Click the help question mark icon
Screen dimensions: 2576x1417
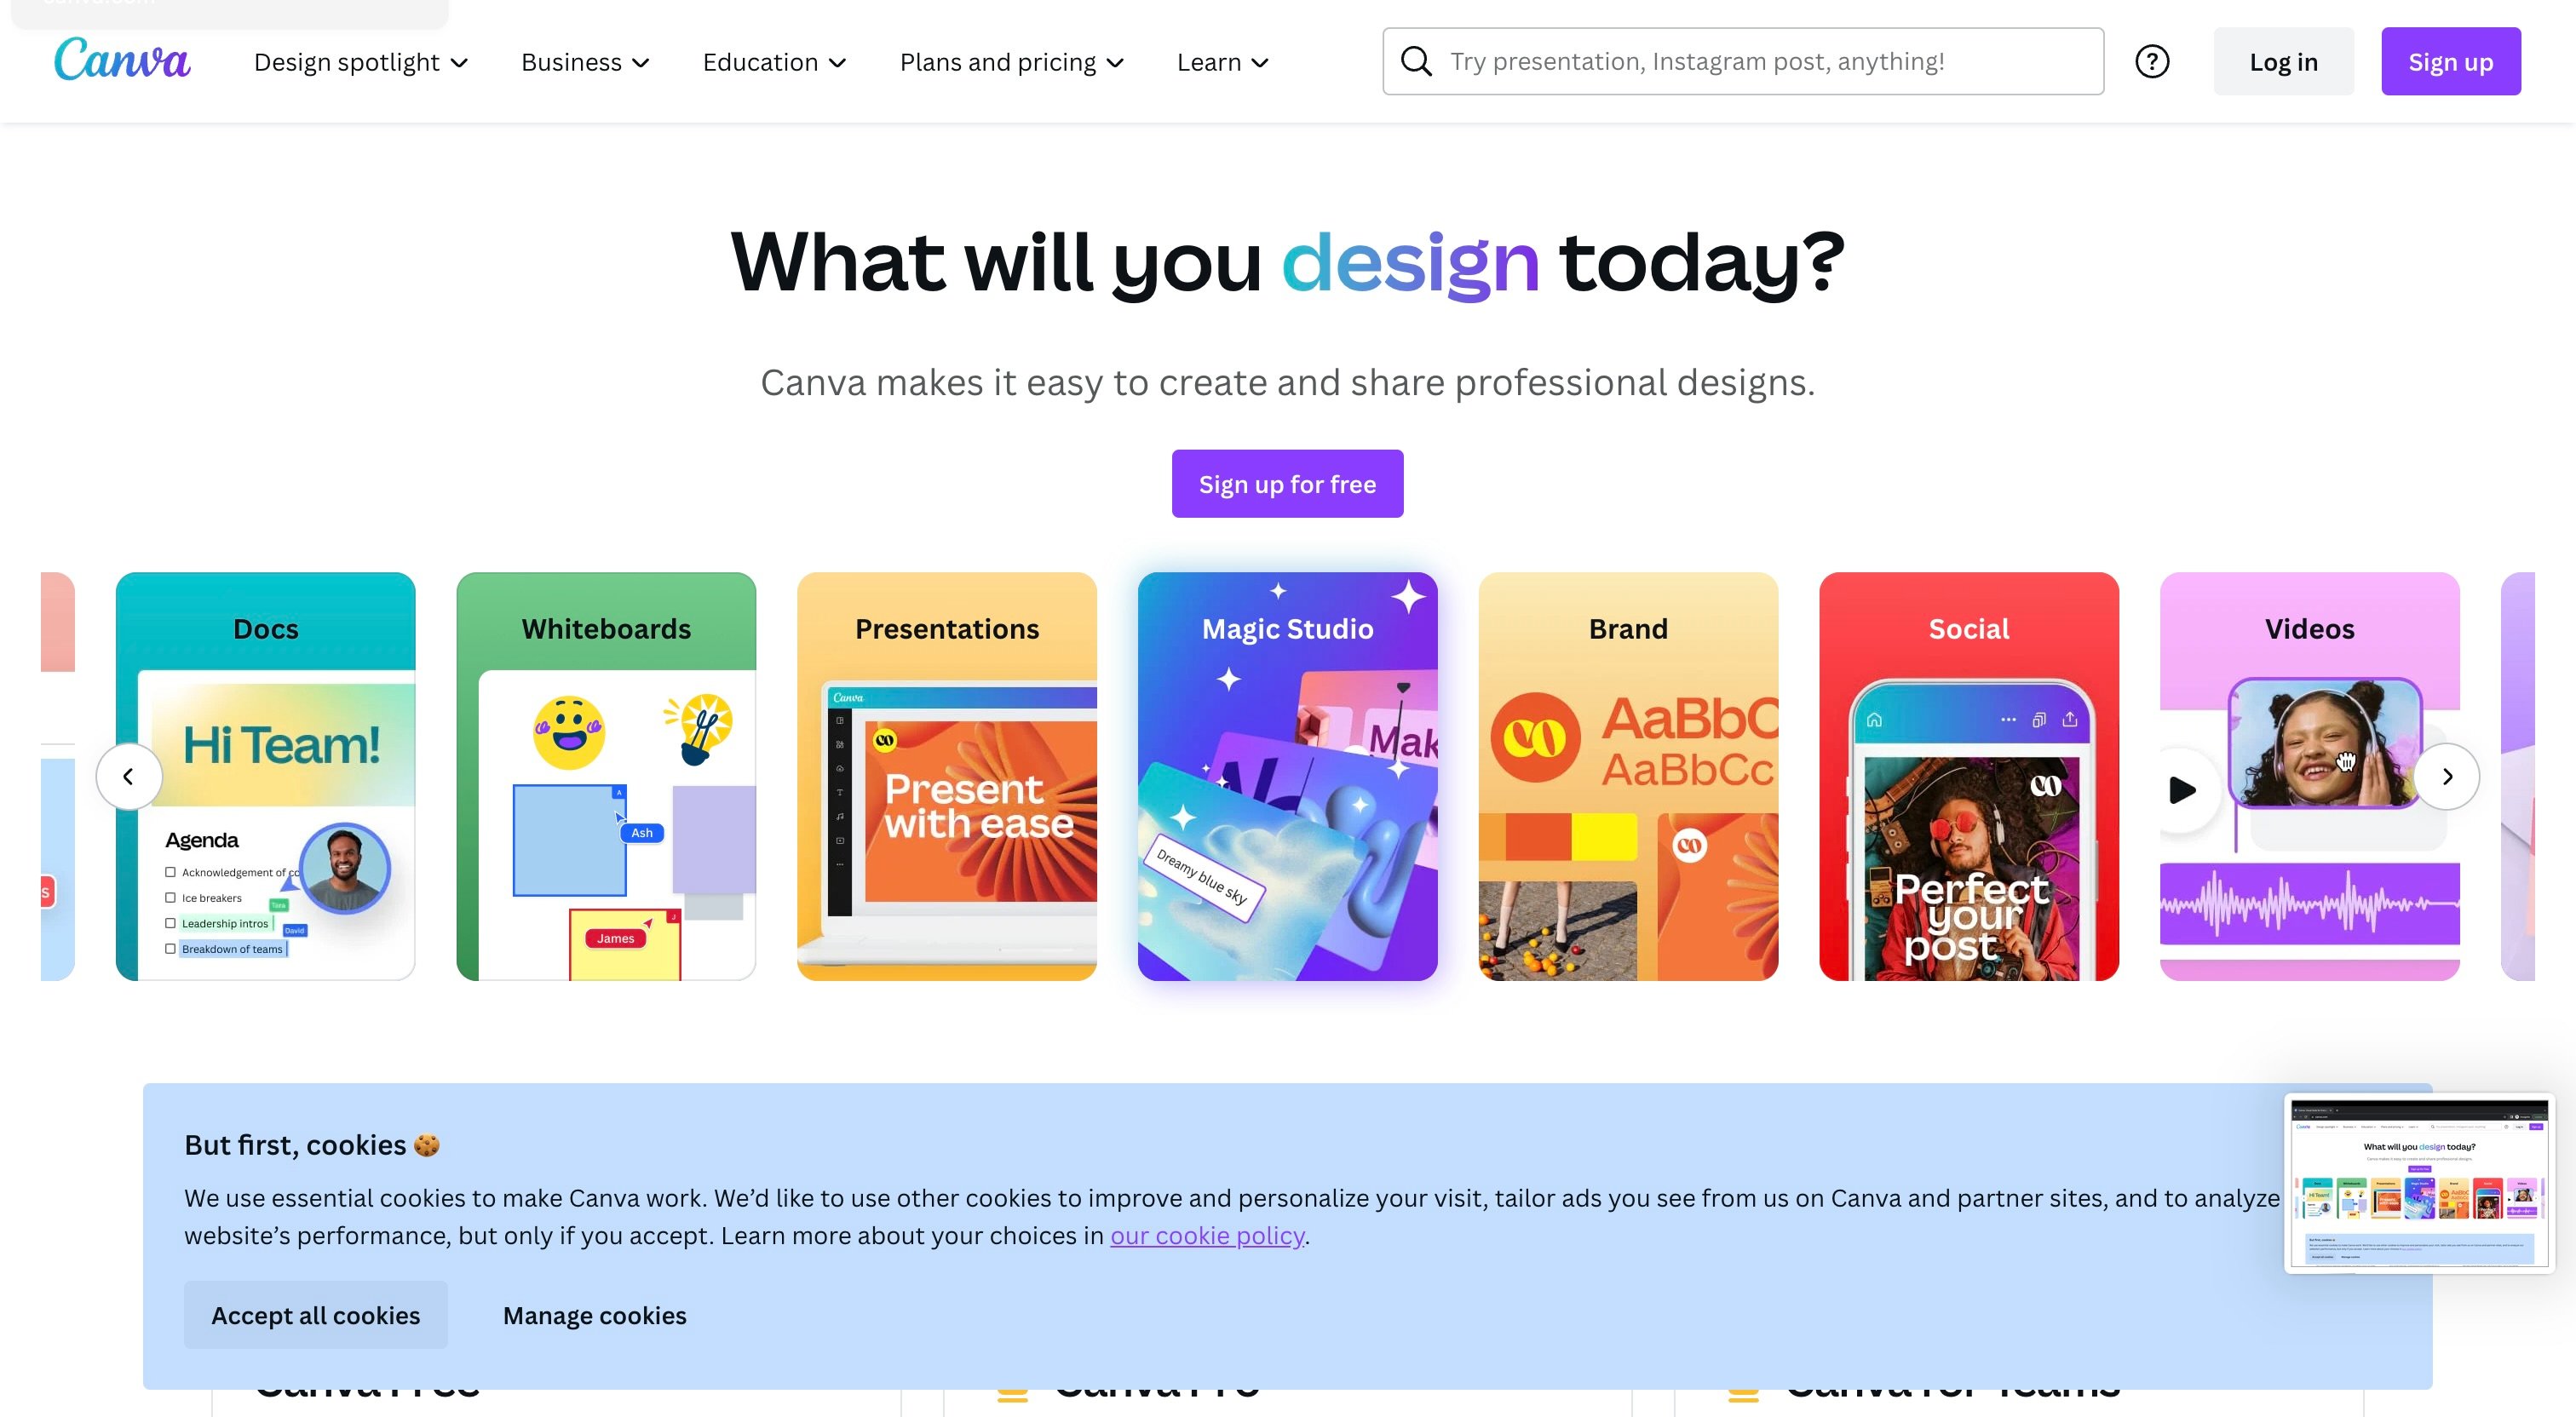coord(2153,61)
